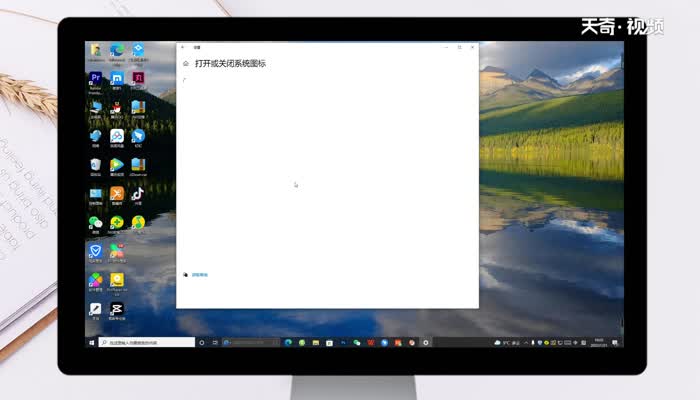The image size is (700, 400).
Task: Open the user folder desktop icon
Action: pos(96,52)
